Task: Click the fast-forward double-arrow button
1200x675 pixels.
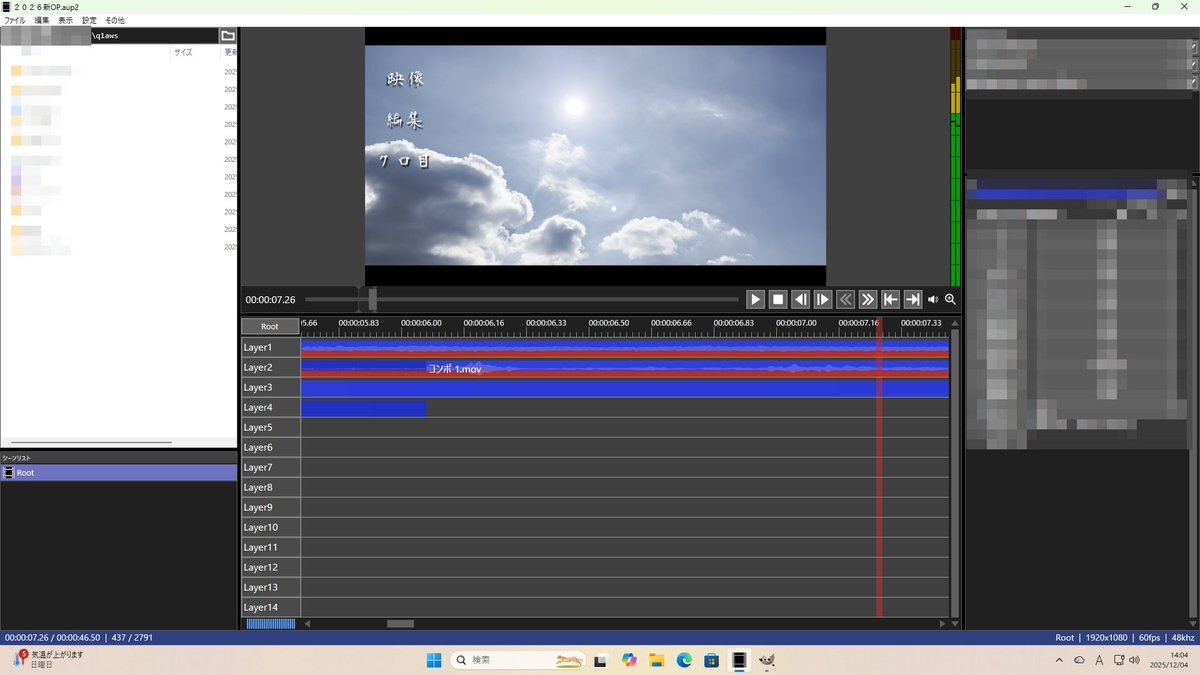Action: tap(867, 299)
